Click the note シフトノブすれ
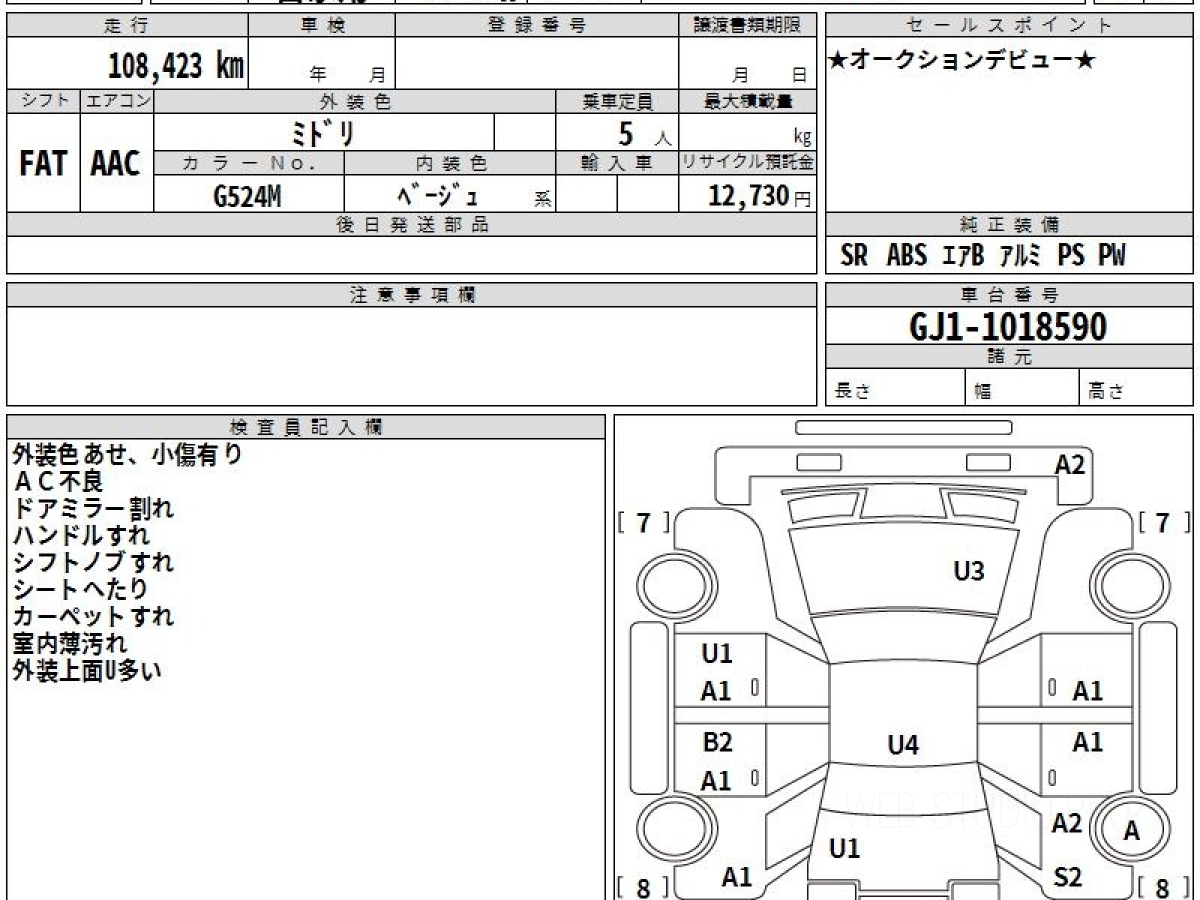The width and height of the screenshot is (1200, 900). click(x=94, y=562)
